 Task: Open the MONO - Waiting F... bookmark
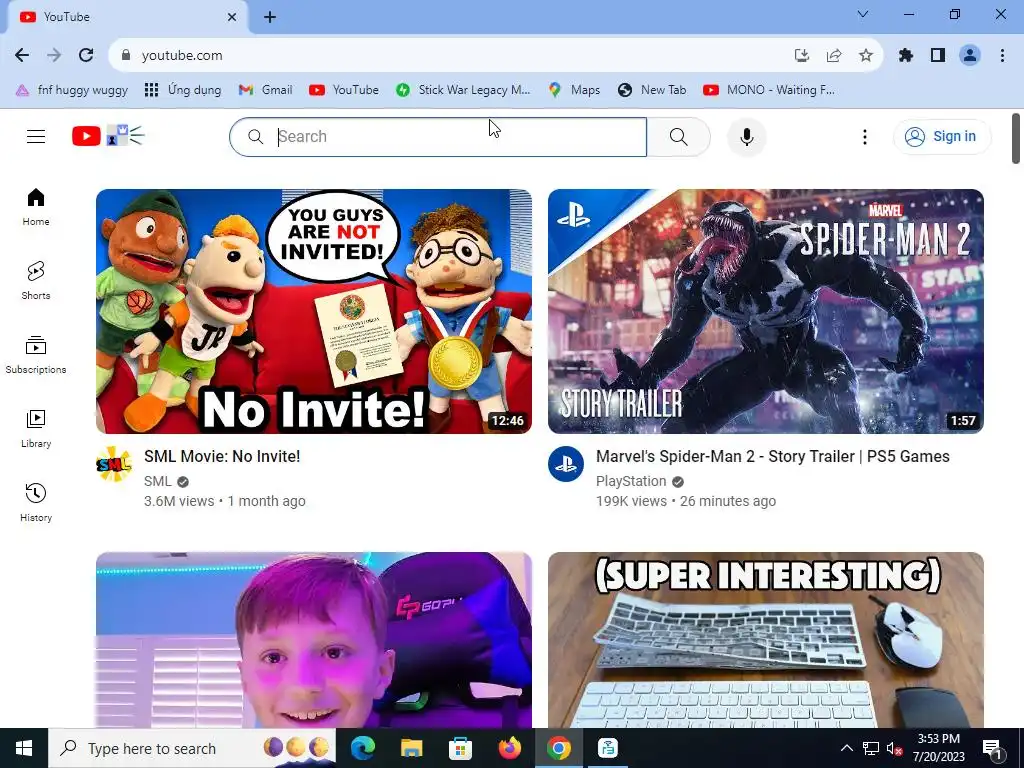point(769,90)
